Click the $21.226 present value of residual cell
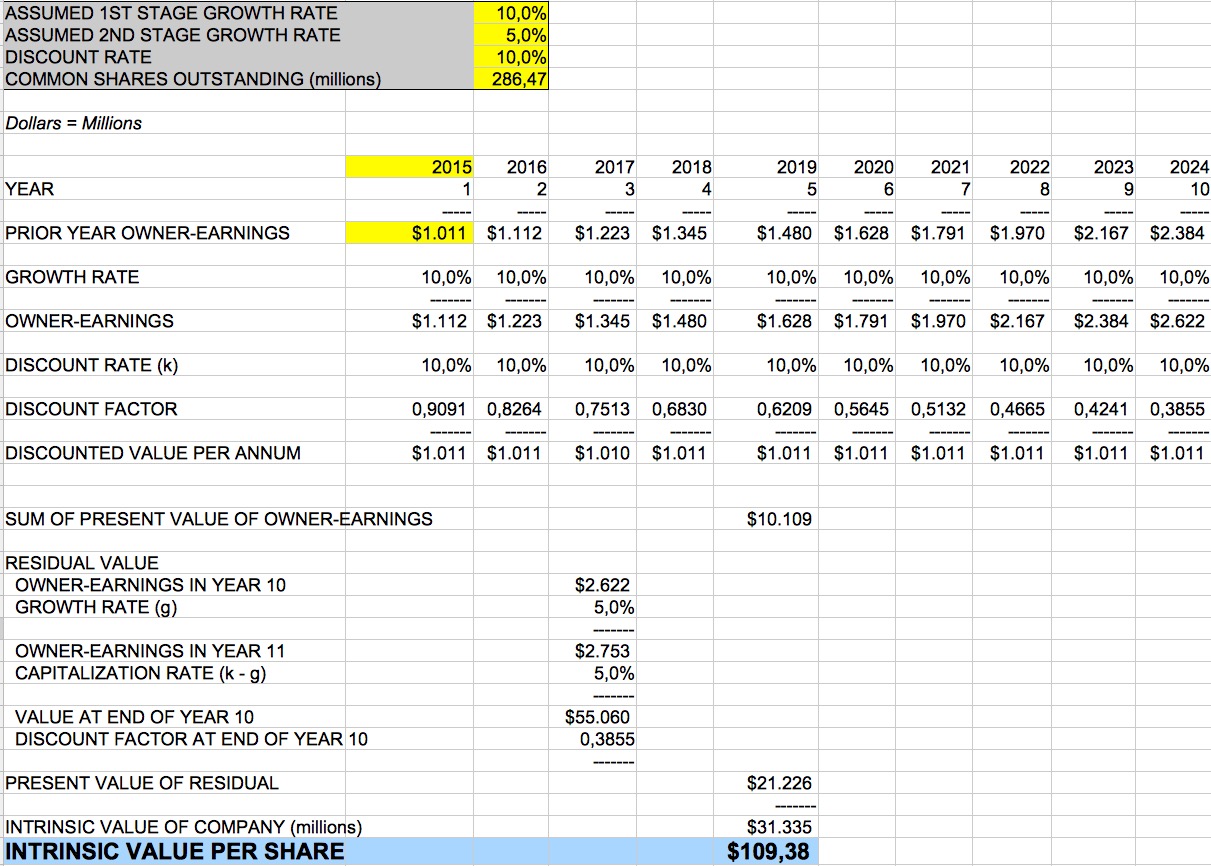The width and height of the screenshot is (1211, 866). pyautogui.click(x=779, y=783)
